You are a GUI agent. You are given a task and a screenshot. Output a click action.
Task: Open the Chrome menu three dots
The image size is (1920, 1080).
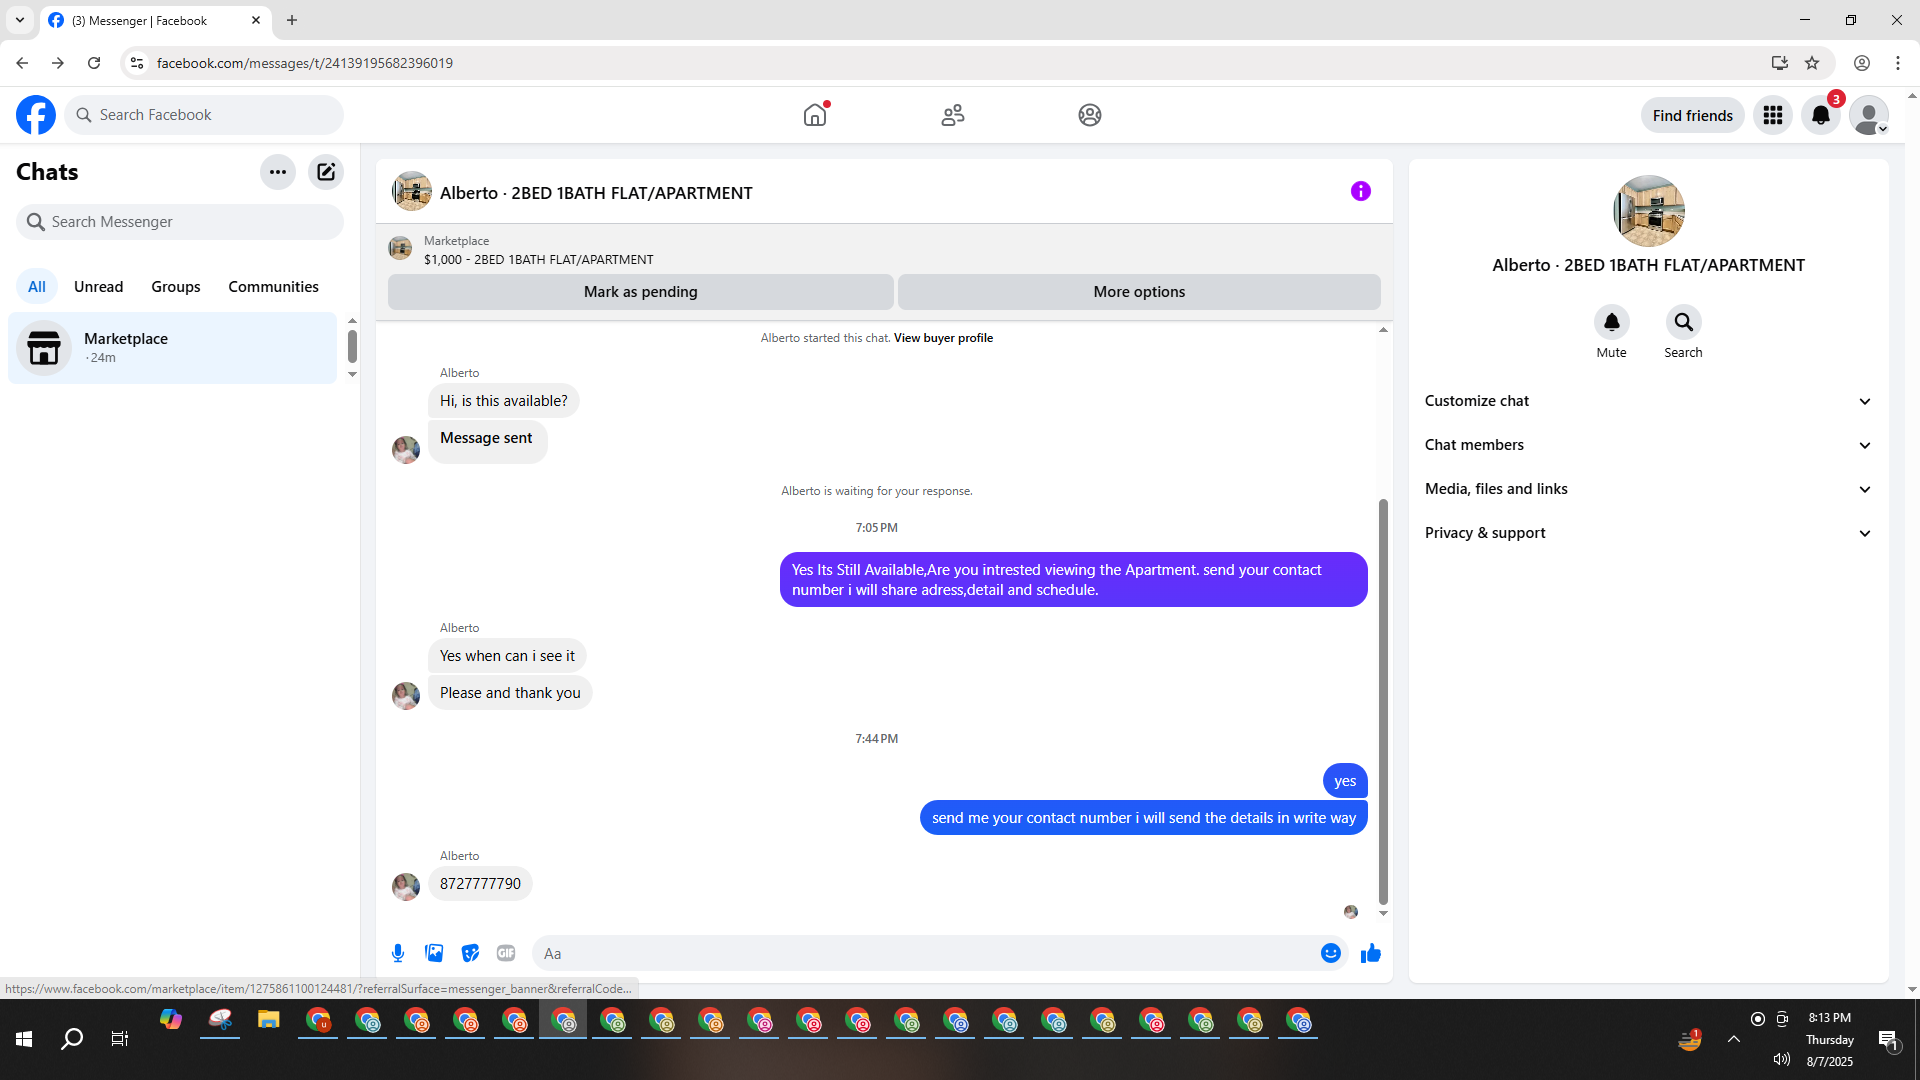pos(1898,63)
